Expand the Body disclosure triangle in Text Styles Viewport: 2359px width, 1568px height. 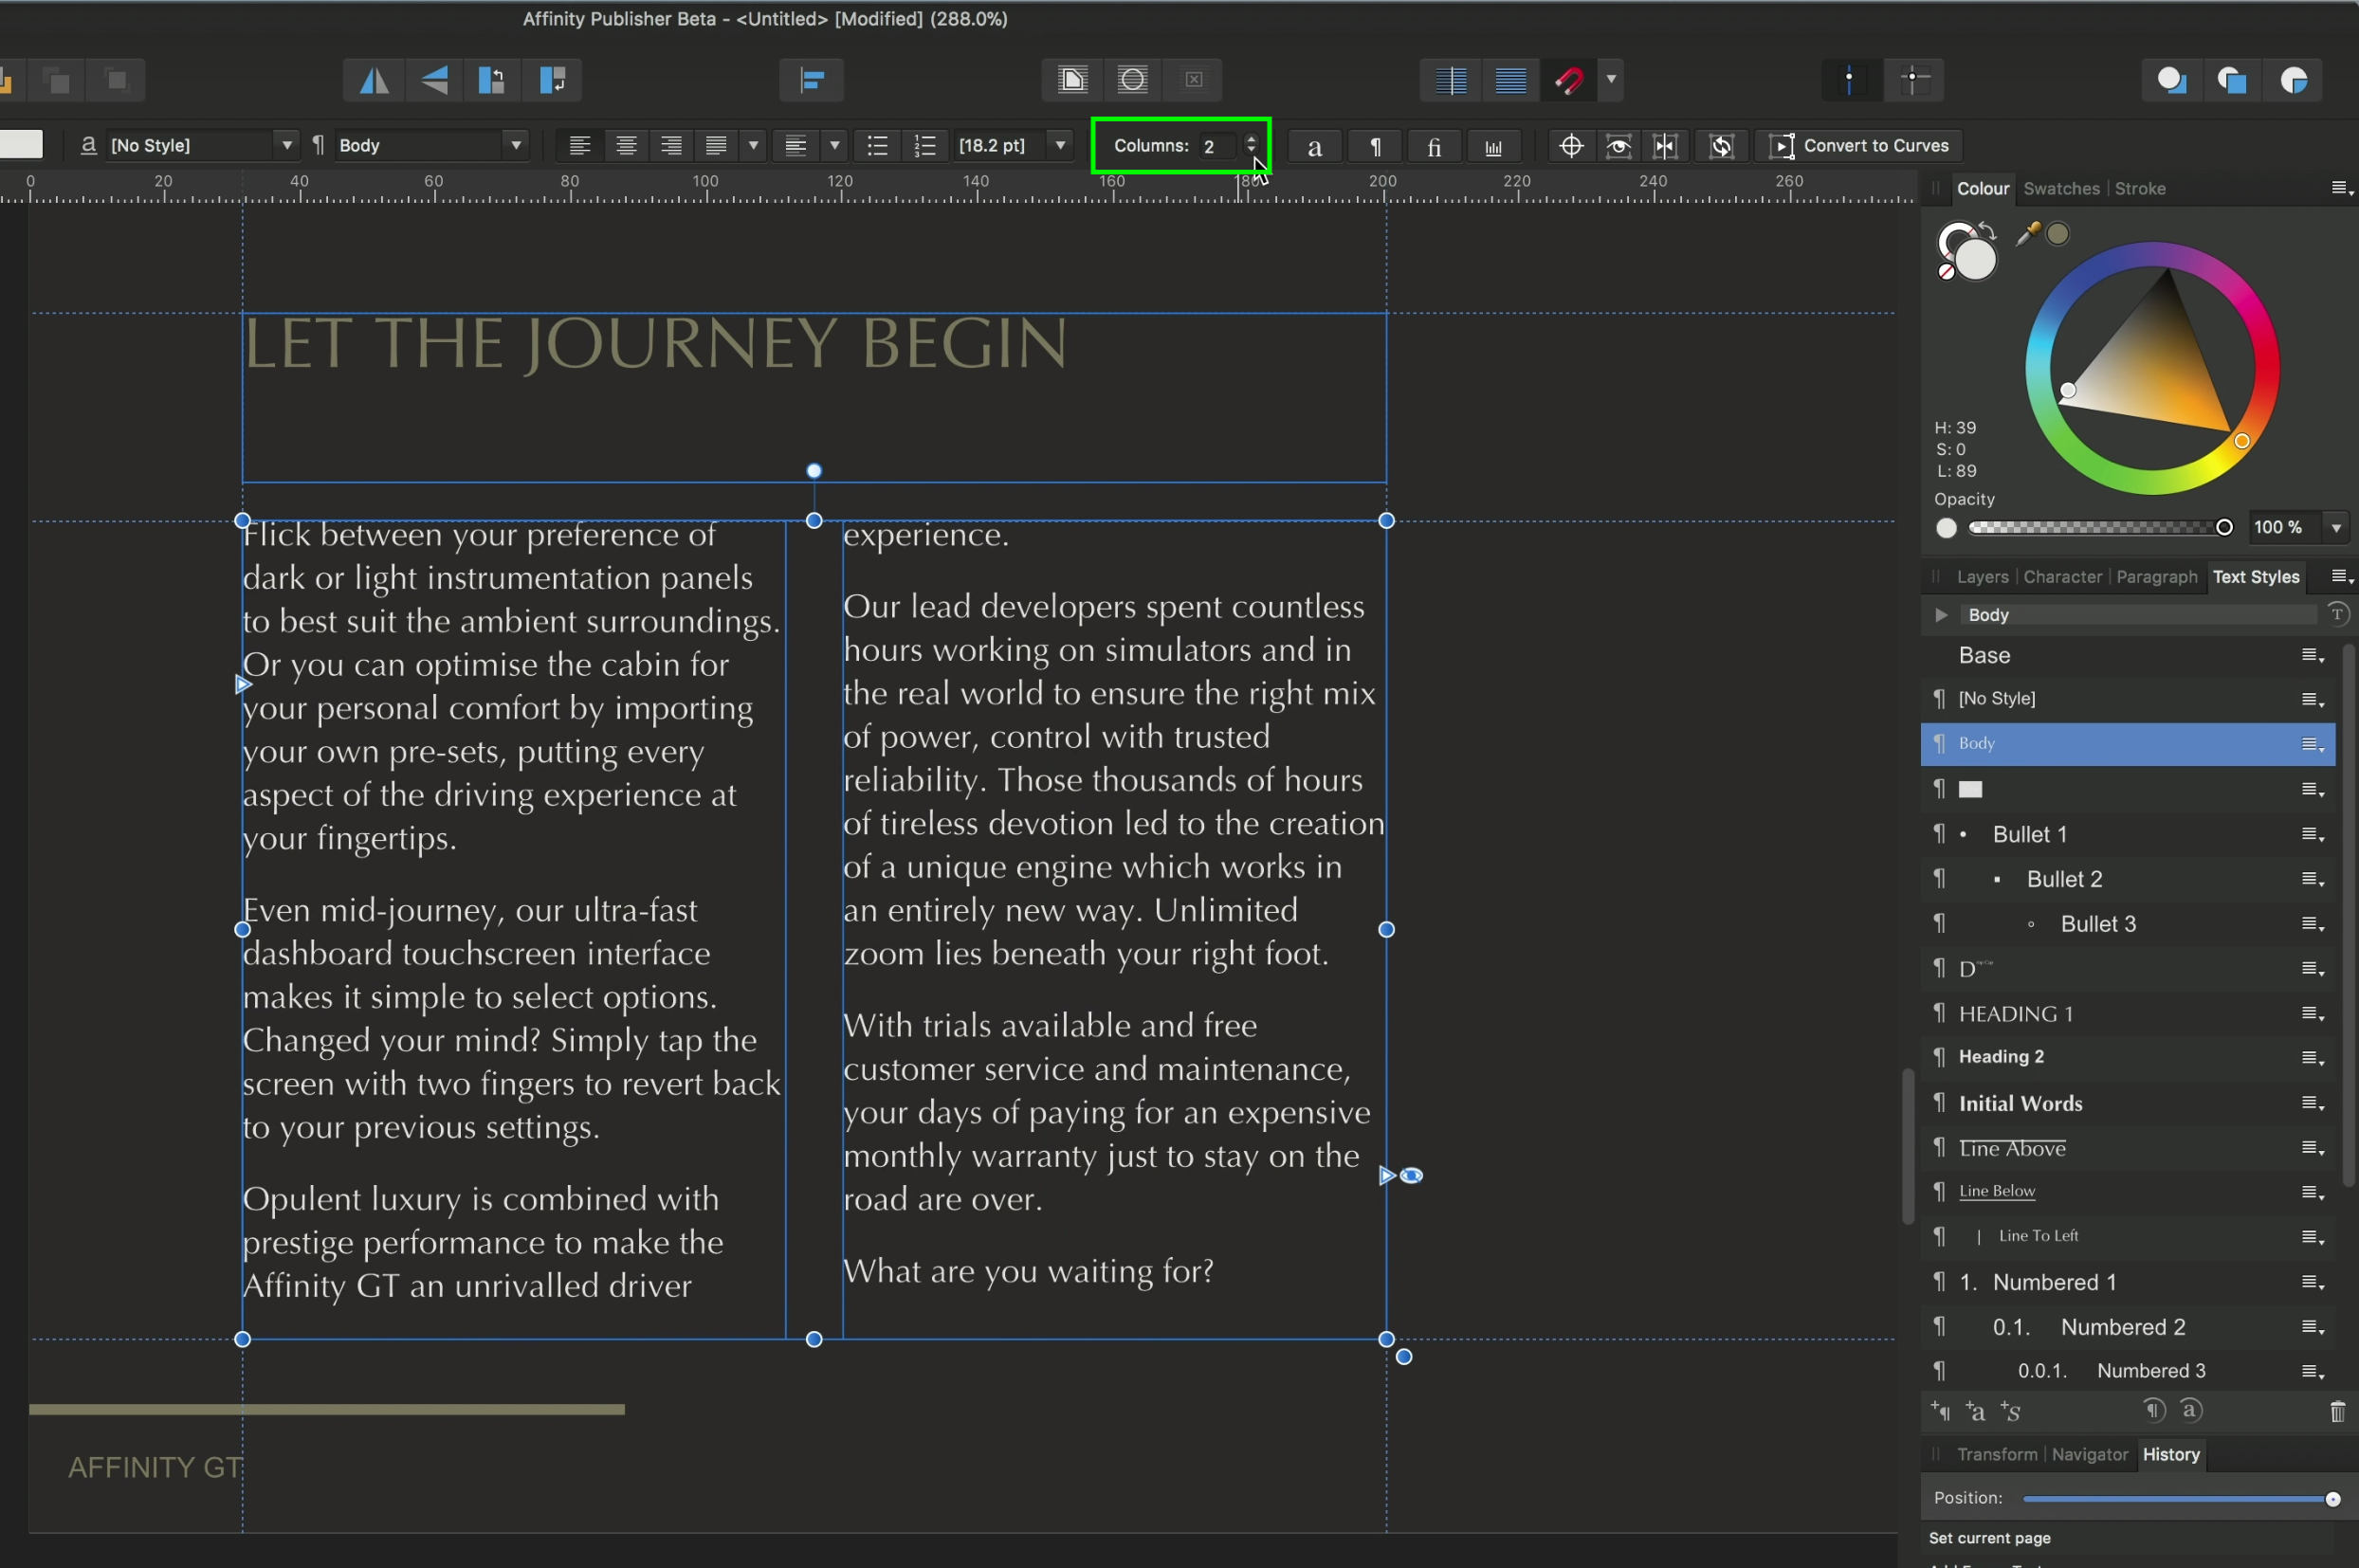point(1941,615)
